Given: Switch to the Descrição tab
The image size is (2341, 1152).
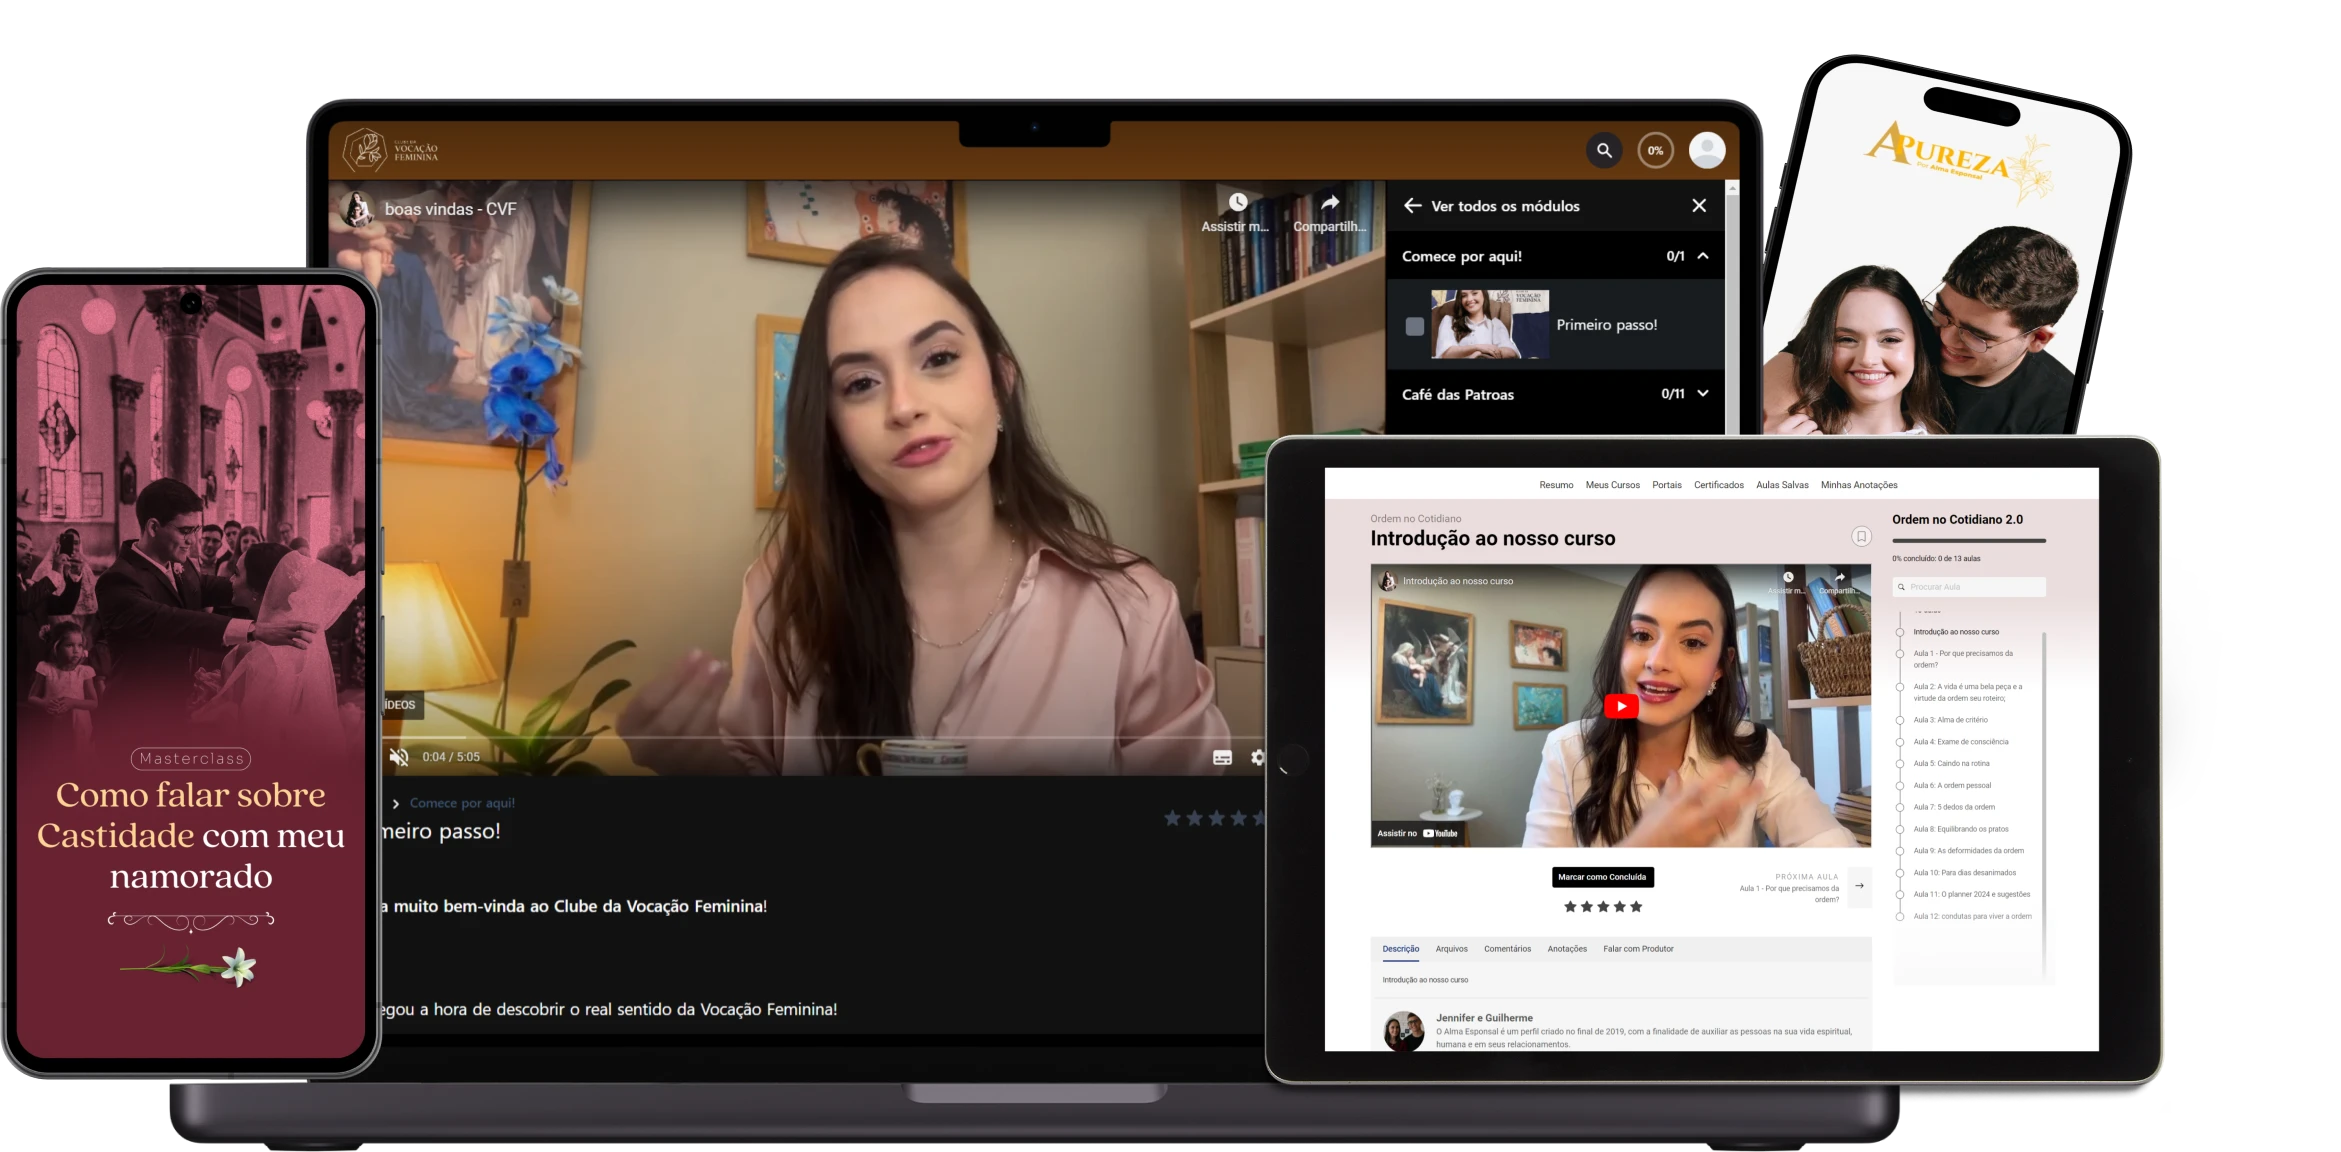Looking at the screenshot, I should click(x=1400, y=949).
